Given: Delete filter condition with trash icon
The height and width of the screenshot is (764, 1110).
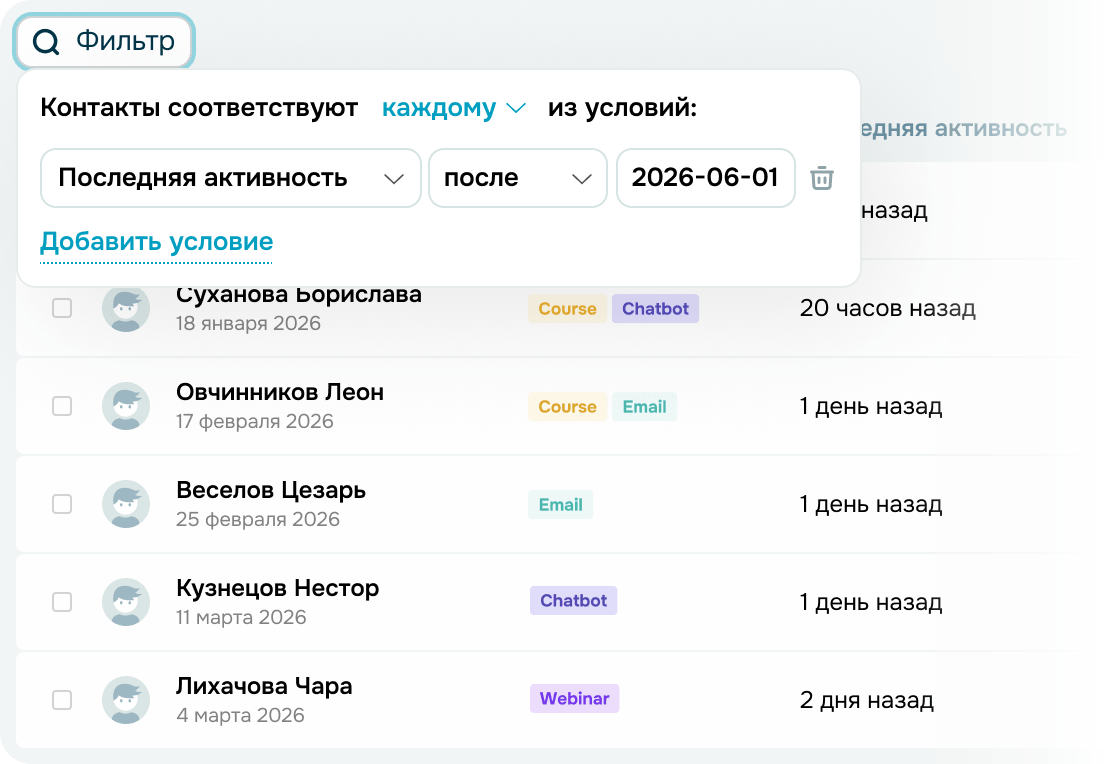Looking at the screenshot, I should [x=821, y=178].
